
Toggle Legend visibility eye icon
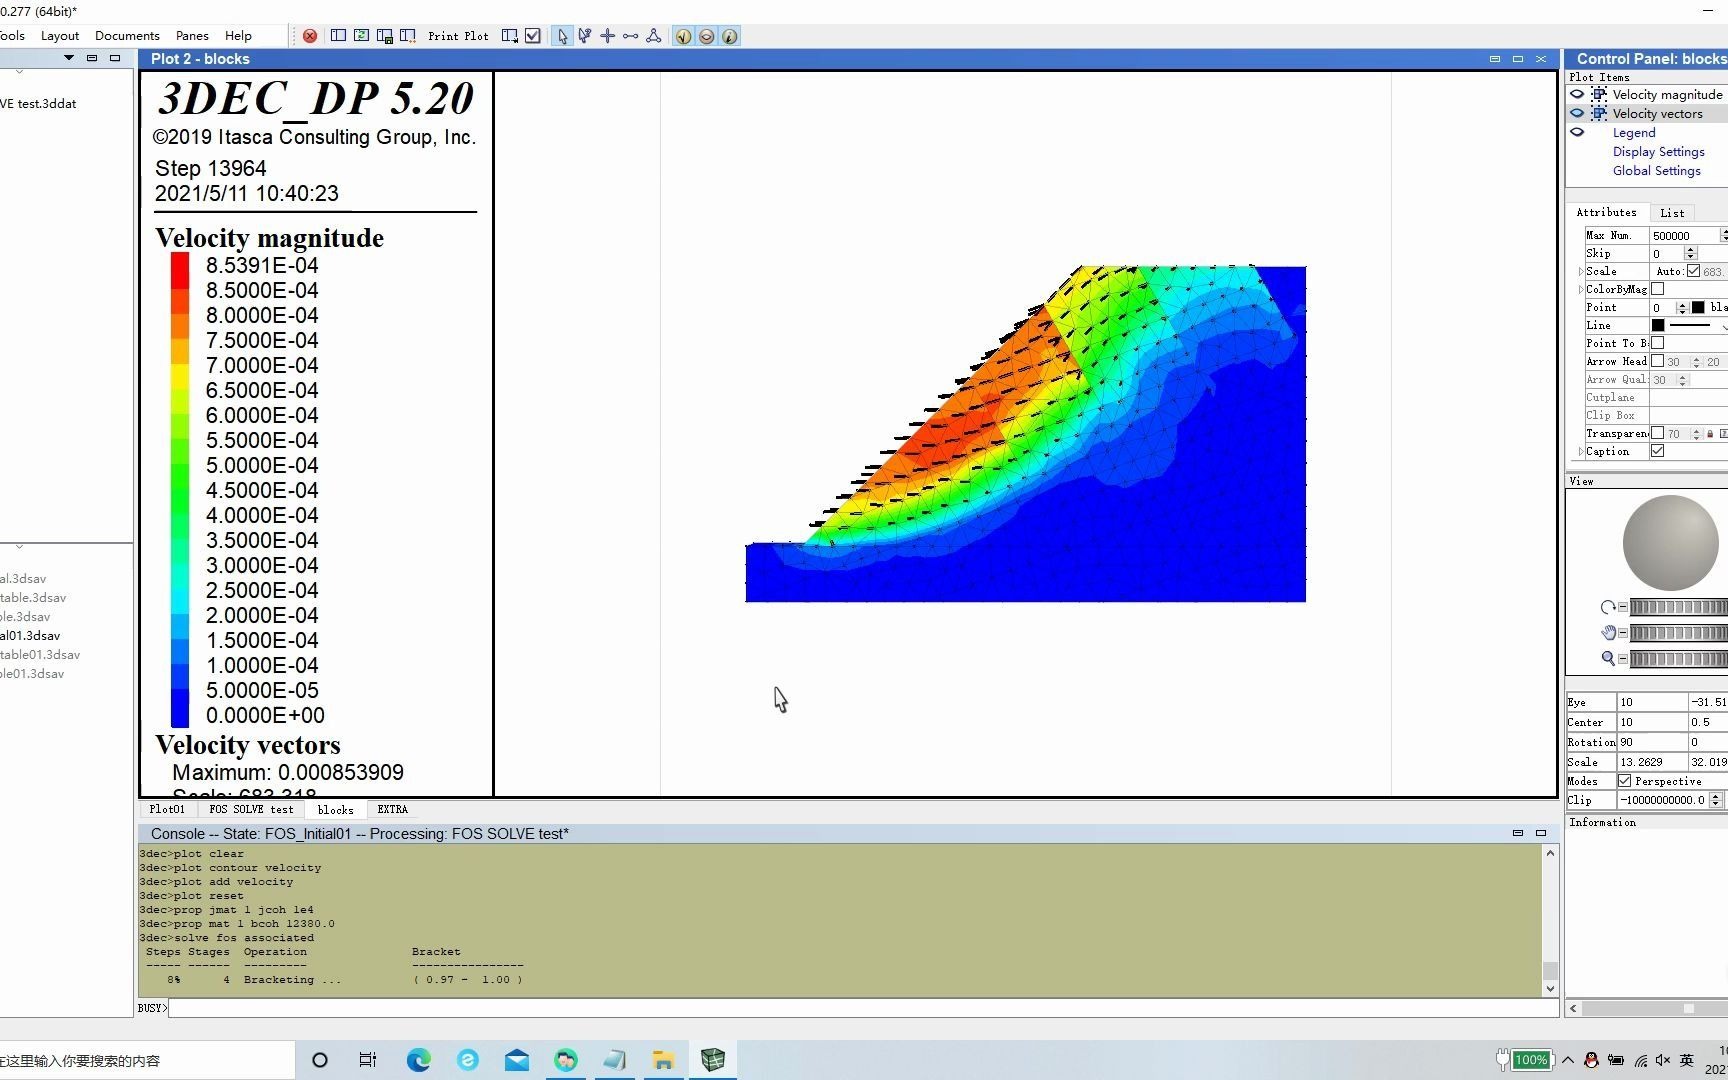pos(1577,133)
